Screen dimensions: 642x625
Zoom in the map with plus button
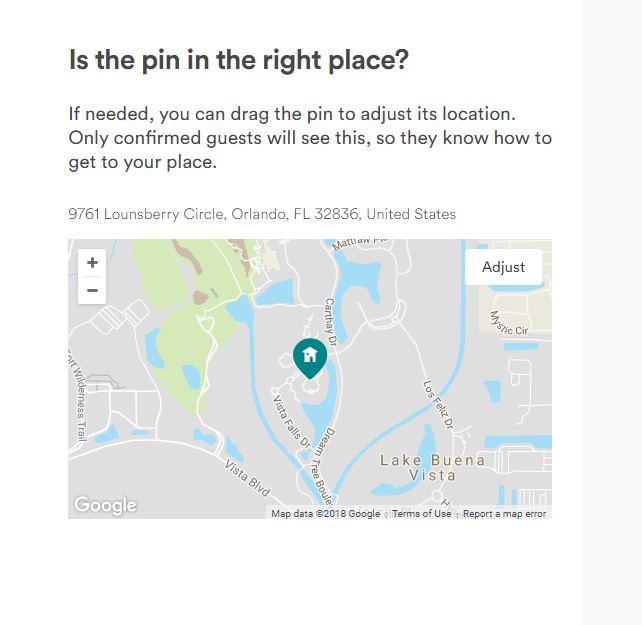pos(92,263)
